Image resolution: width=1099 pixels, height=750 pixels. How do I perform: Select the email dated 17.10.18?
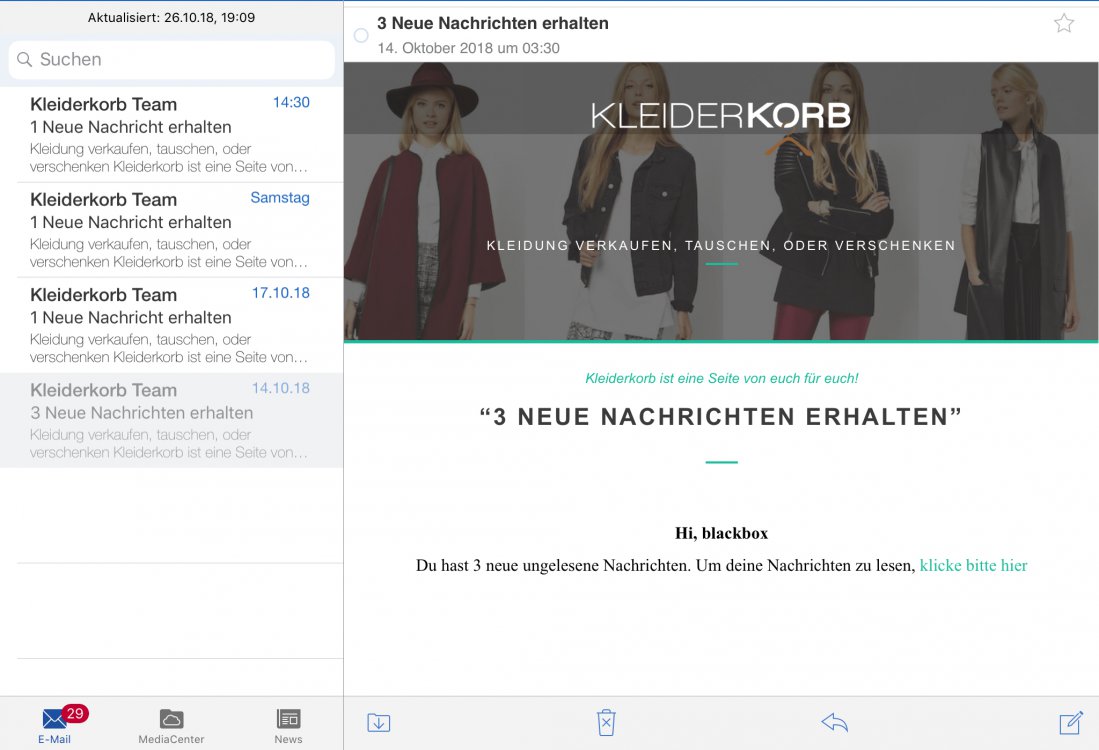click(170, 325)
